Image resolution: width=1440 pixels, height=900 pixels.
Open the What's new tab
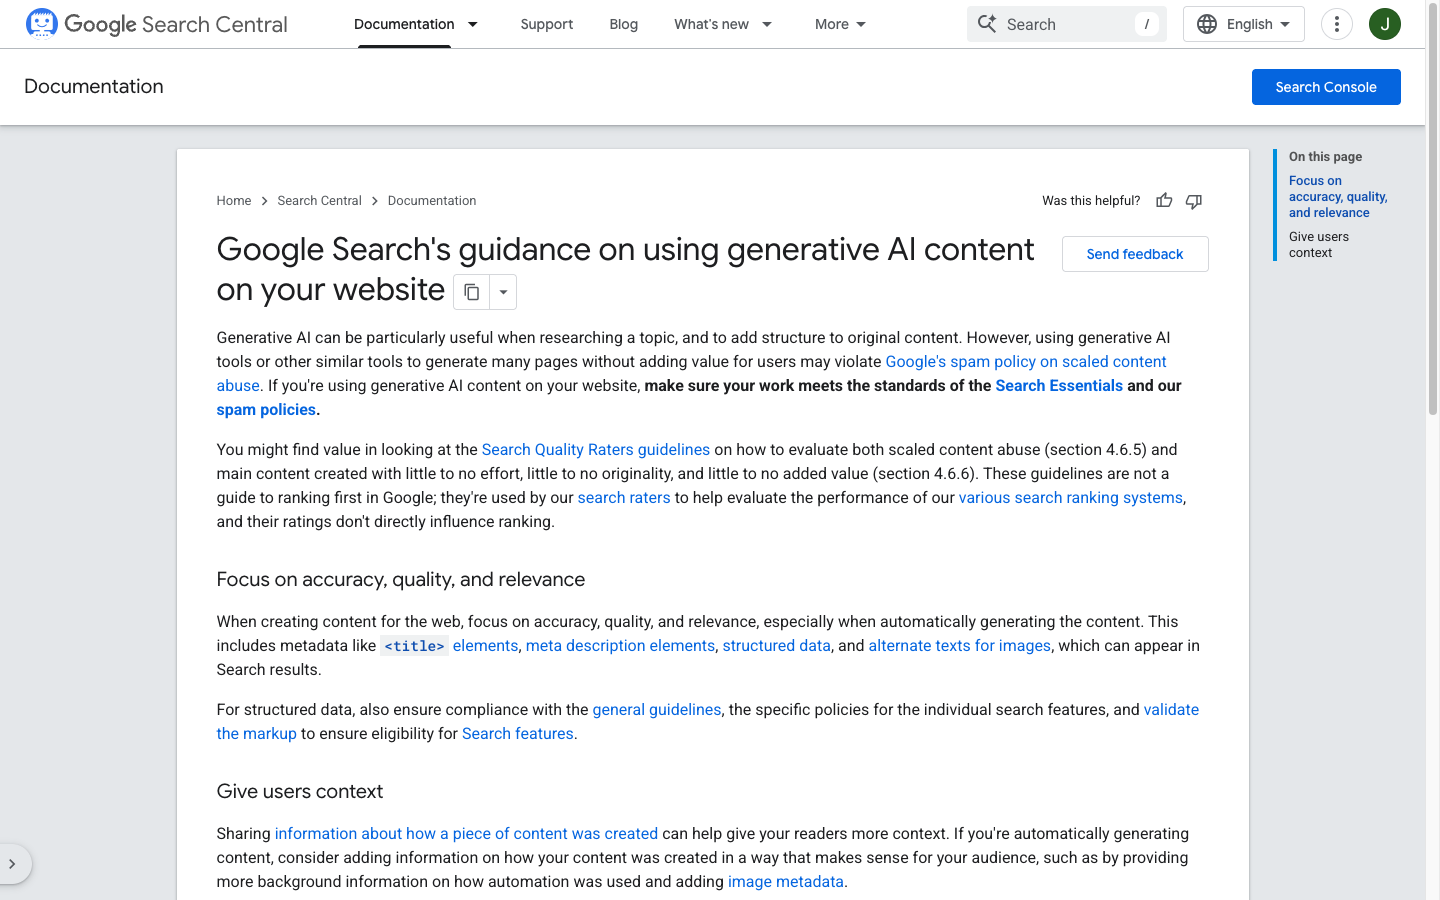pos(711,24)
